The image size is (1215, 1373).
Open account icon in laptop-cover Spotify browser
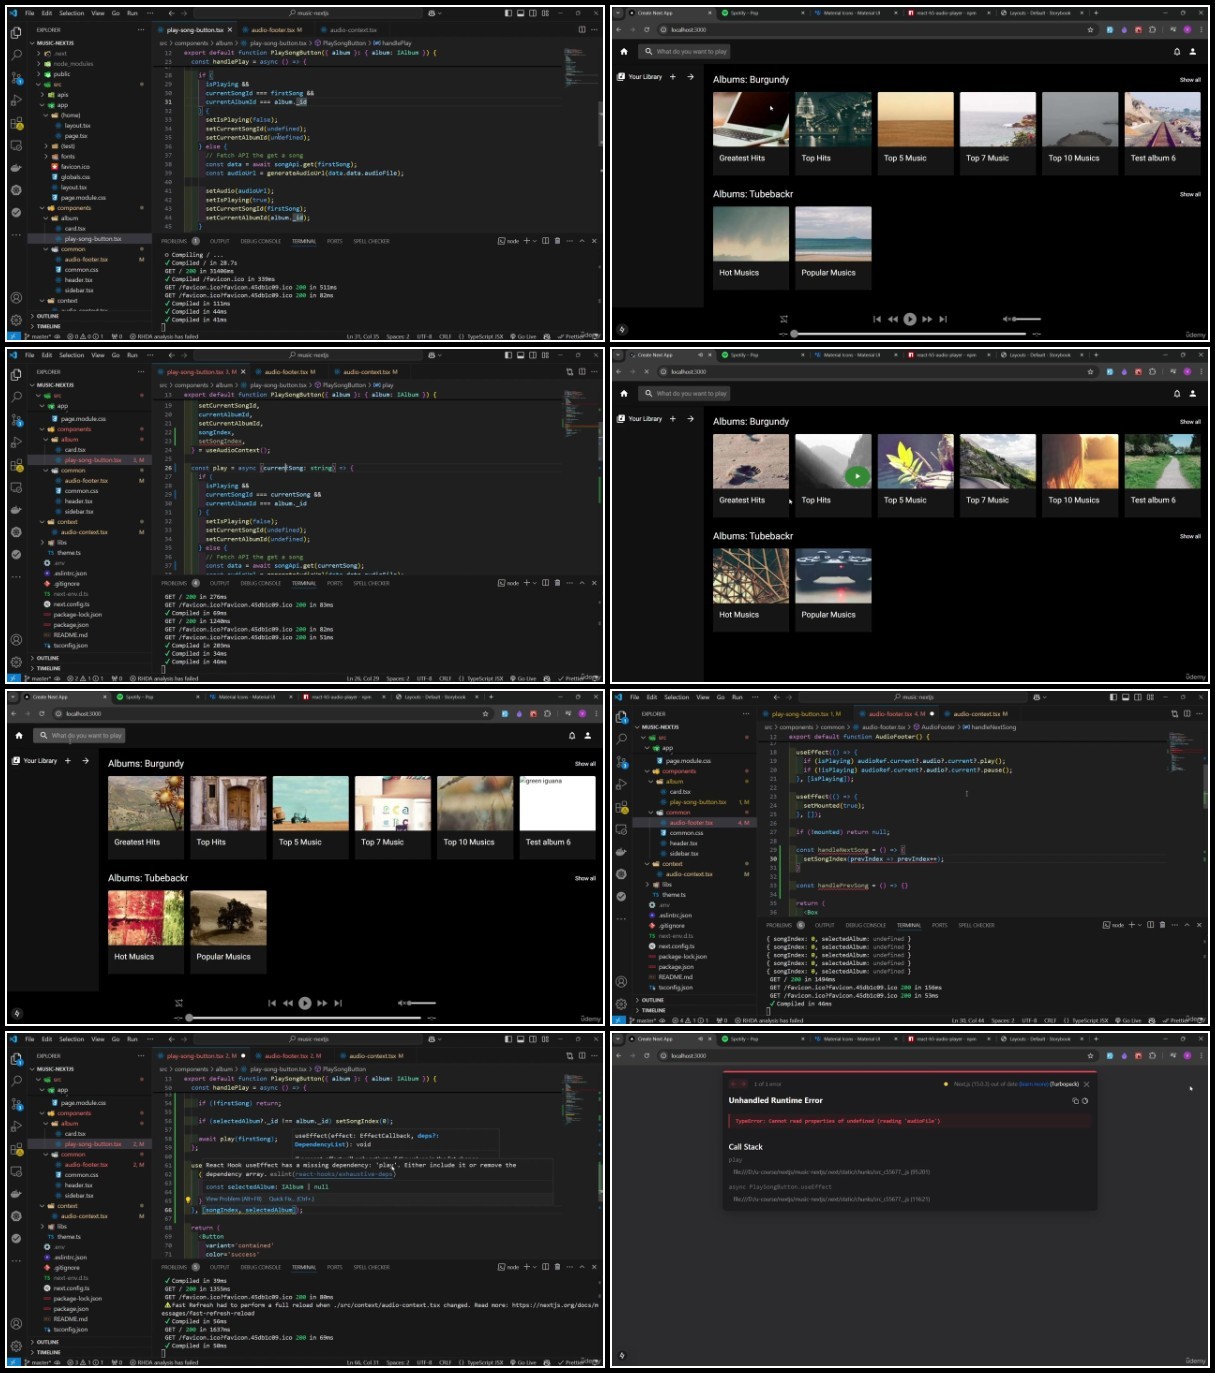(x=1192, y=51)
